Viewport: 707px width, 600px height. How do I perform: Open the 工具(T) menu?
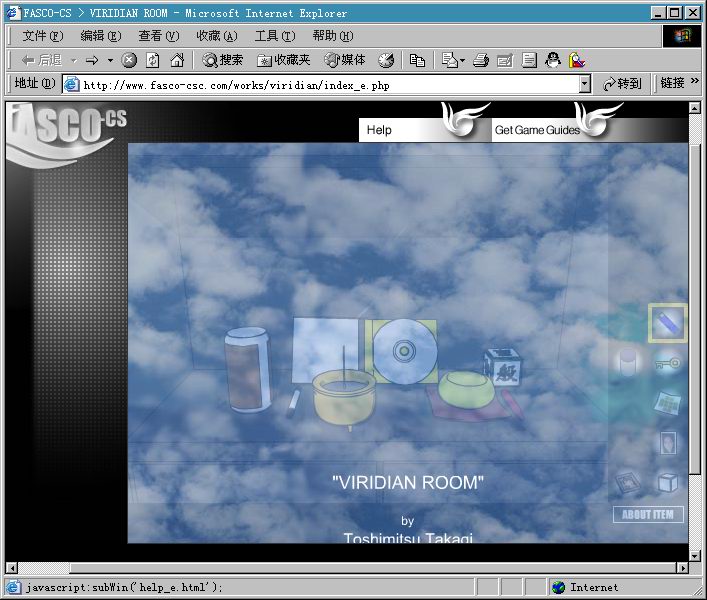point(275,36)
